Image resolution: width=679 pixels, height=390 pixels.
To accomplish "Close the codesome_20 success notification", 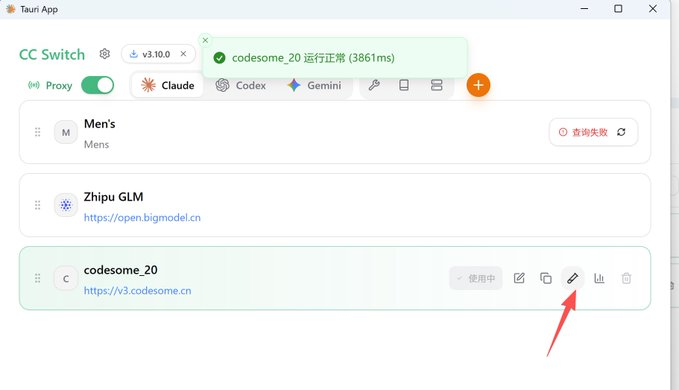I will click(205, 40).
